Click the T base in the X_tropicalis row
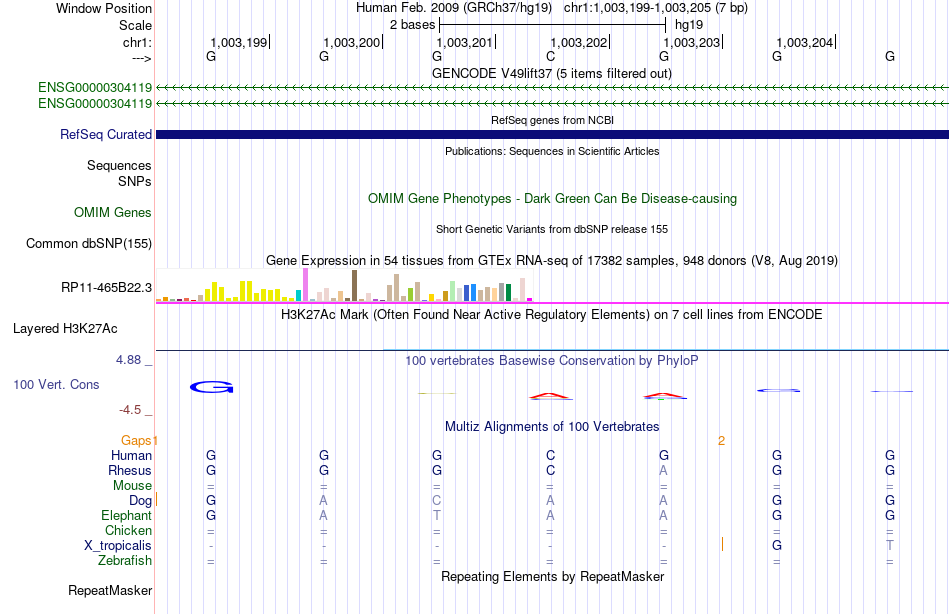This screenshot has width=950, height=614. 890,546
